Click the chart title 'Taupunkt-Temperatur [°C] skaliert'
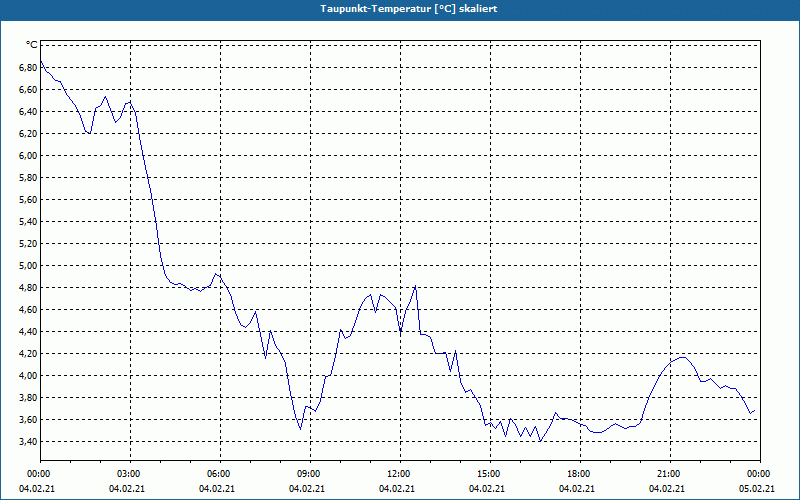This screenshot has height=500, width=800. (409, 9)
